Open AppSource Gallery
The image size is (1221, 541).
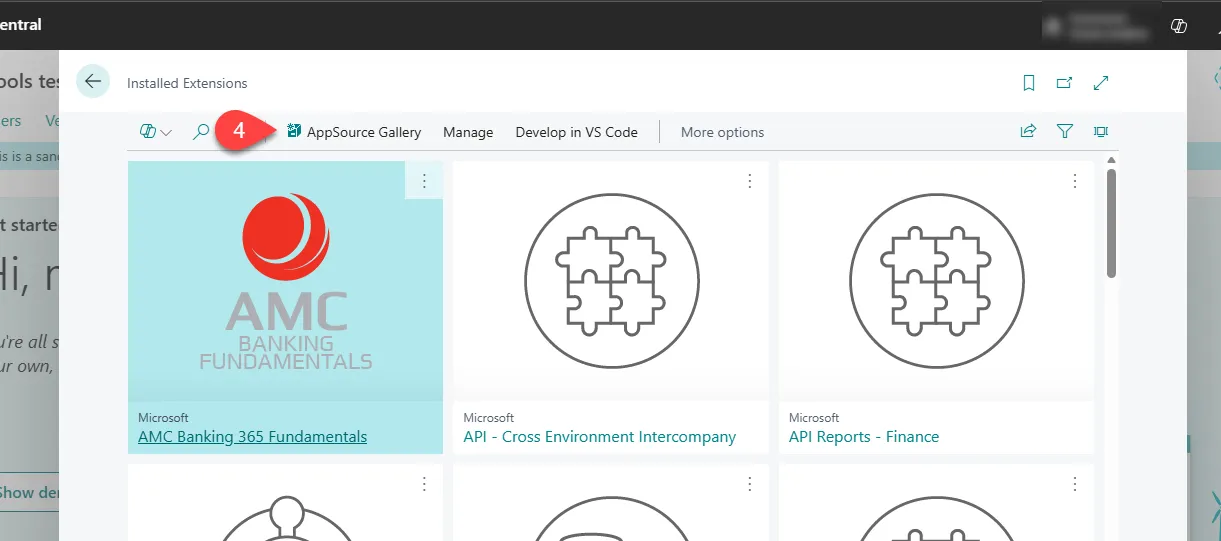353,132
